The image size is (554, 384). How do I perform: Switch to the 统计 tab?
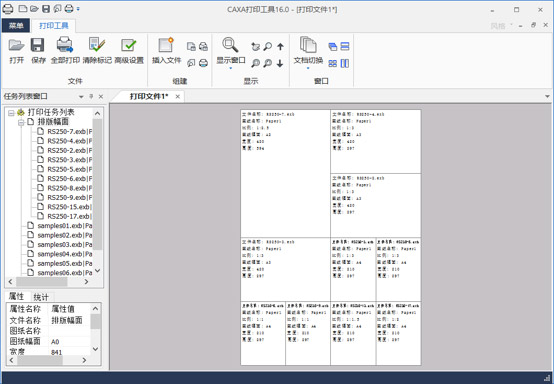41,297
